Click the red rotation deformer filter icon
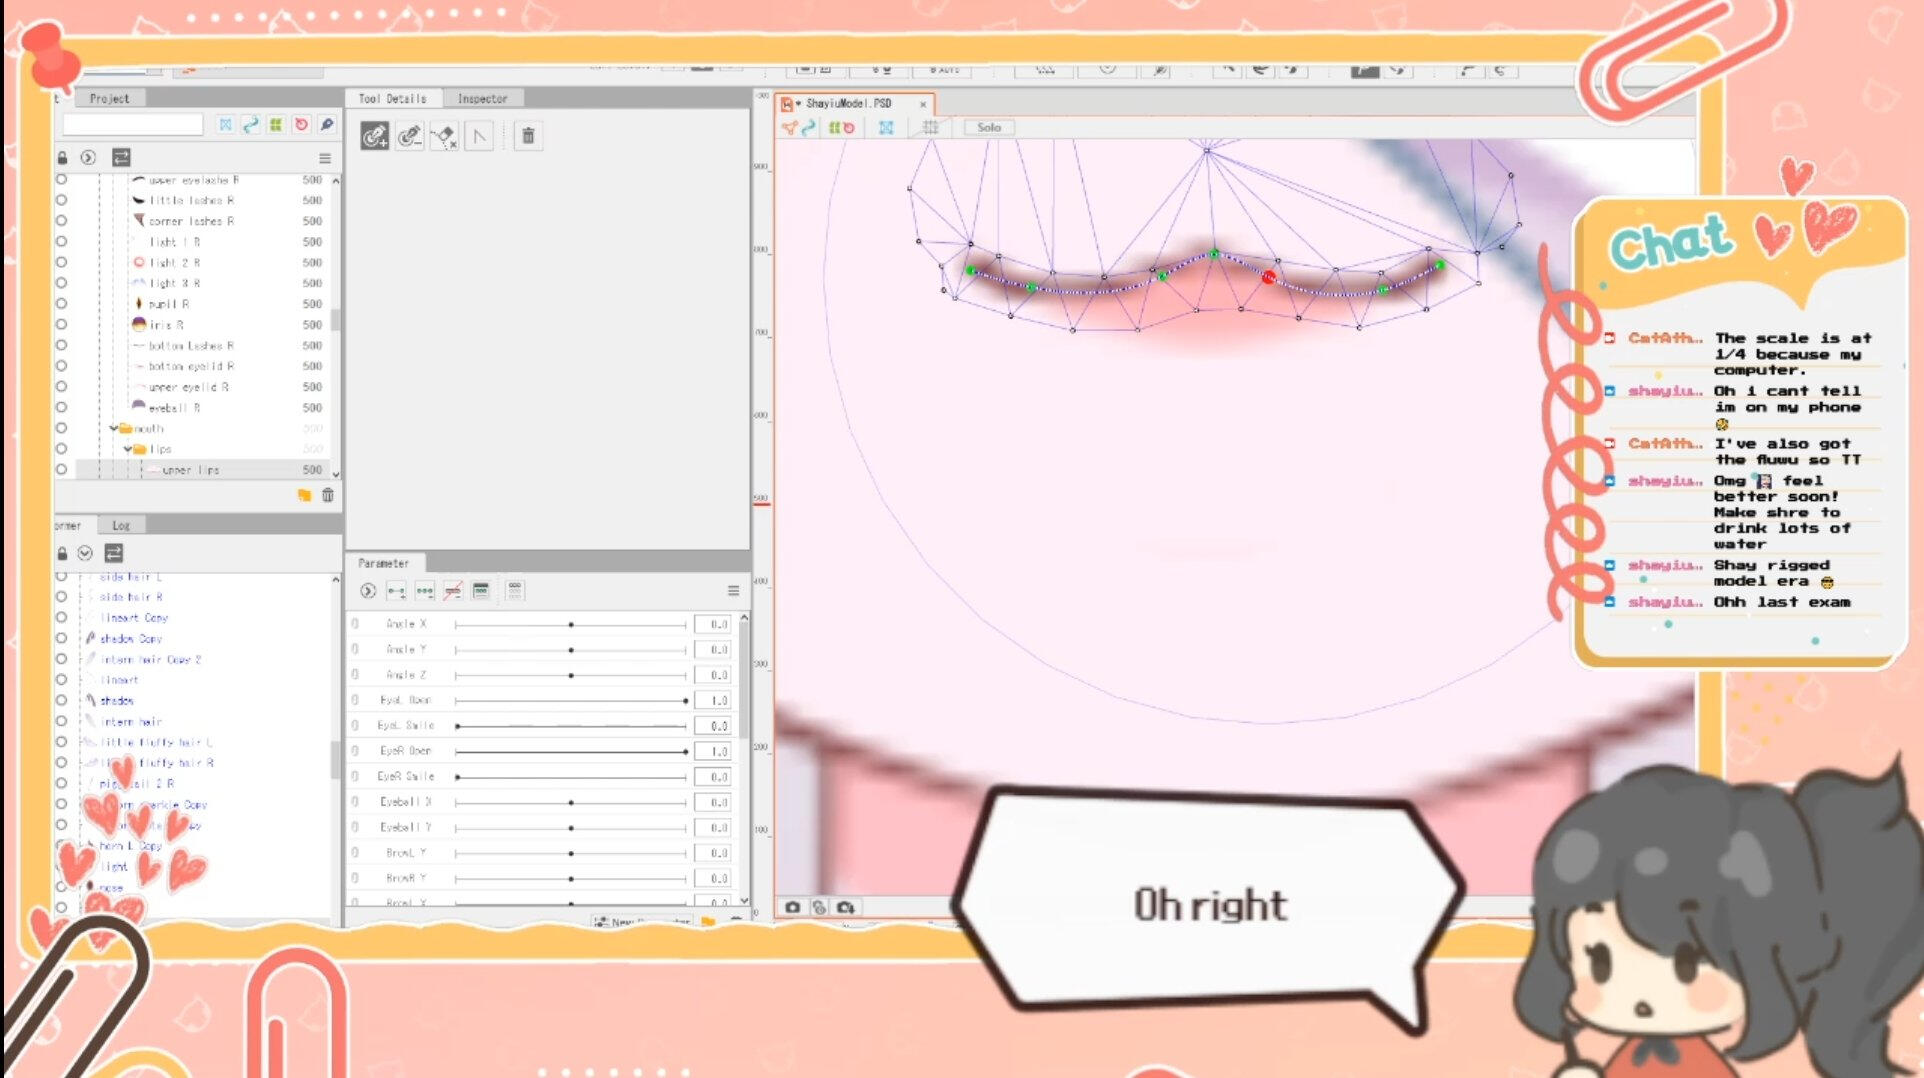 301,125
